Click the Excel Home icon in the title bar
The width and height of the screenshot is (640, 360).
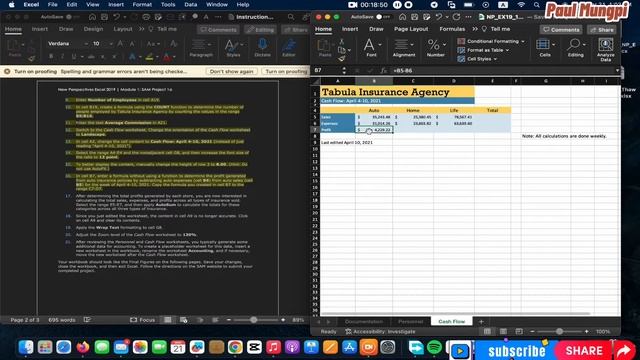coord(402,17)
